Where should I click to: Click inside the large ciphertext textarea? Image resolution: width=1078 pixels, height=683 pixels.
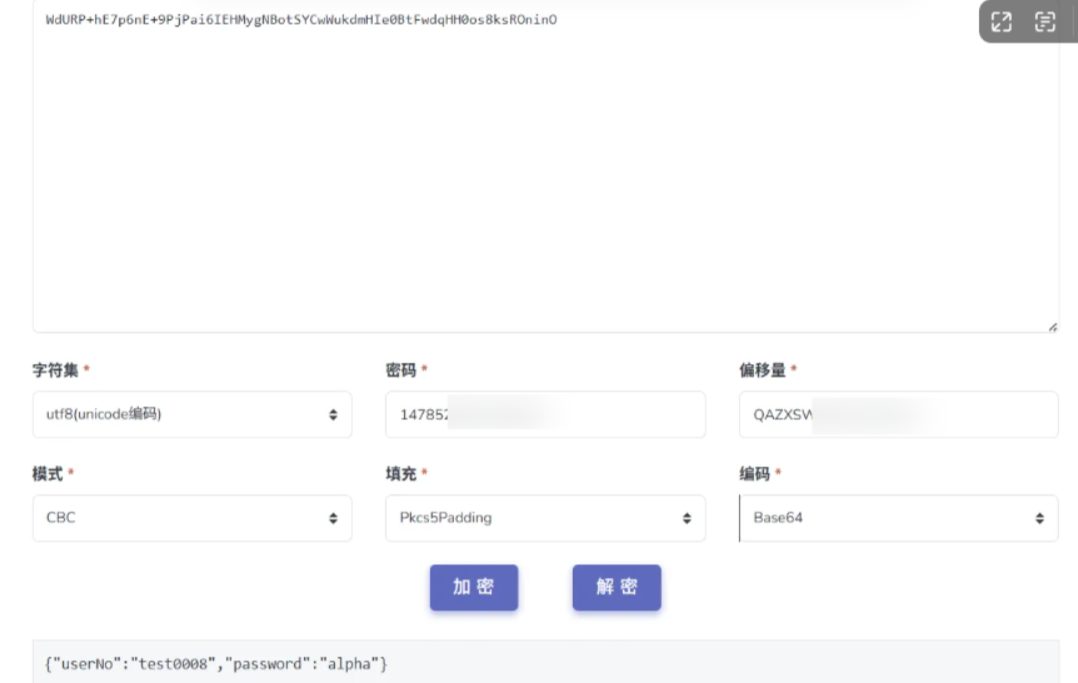pos(545,170)
